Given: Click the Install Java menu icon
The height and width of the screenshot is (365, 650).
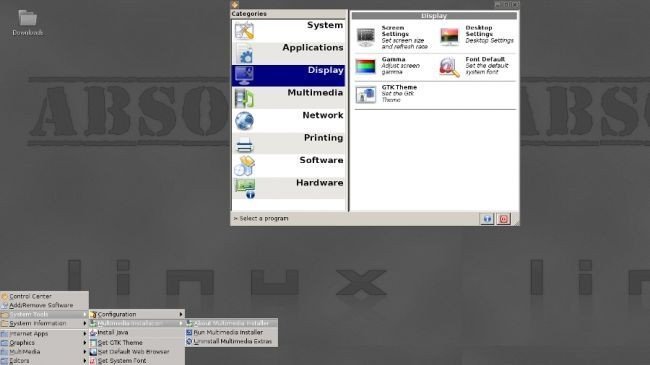Looking at the screenshot, I should coord(93,333).
